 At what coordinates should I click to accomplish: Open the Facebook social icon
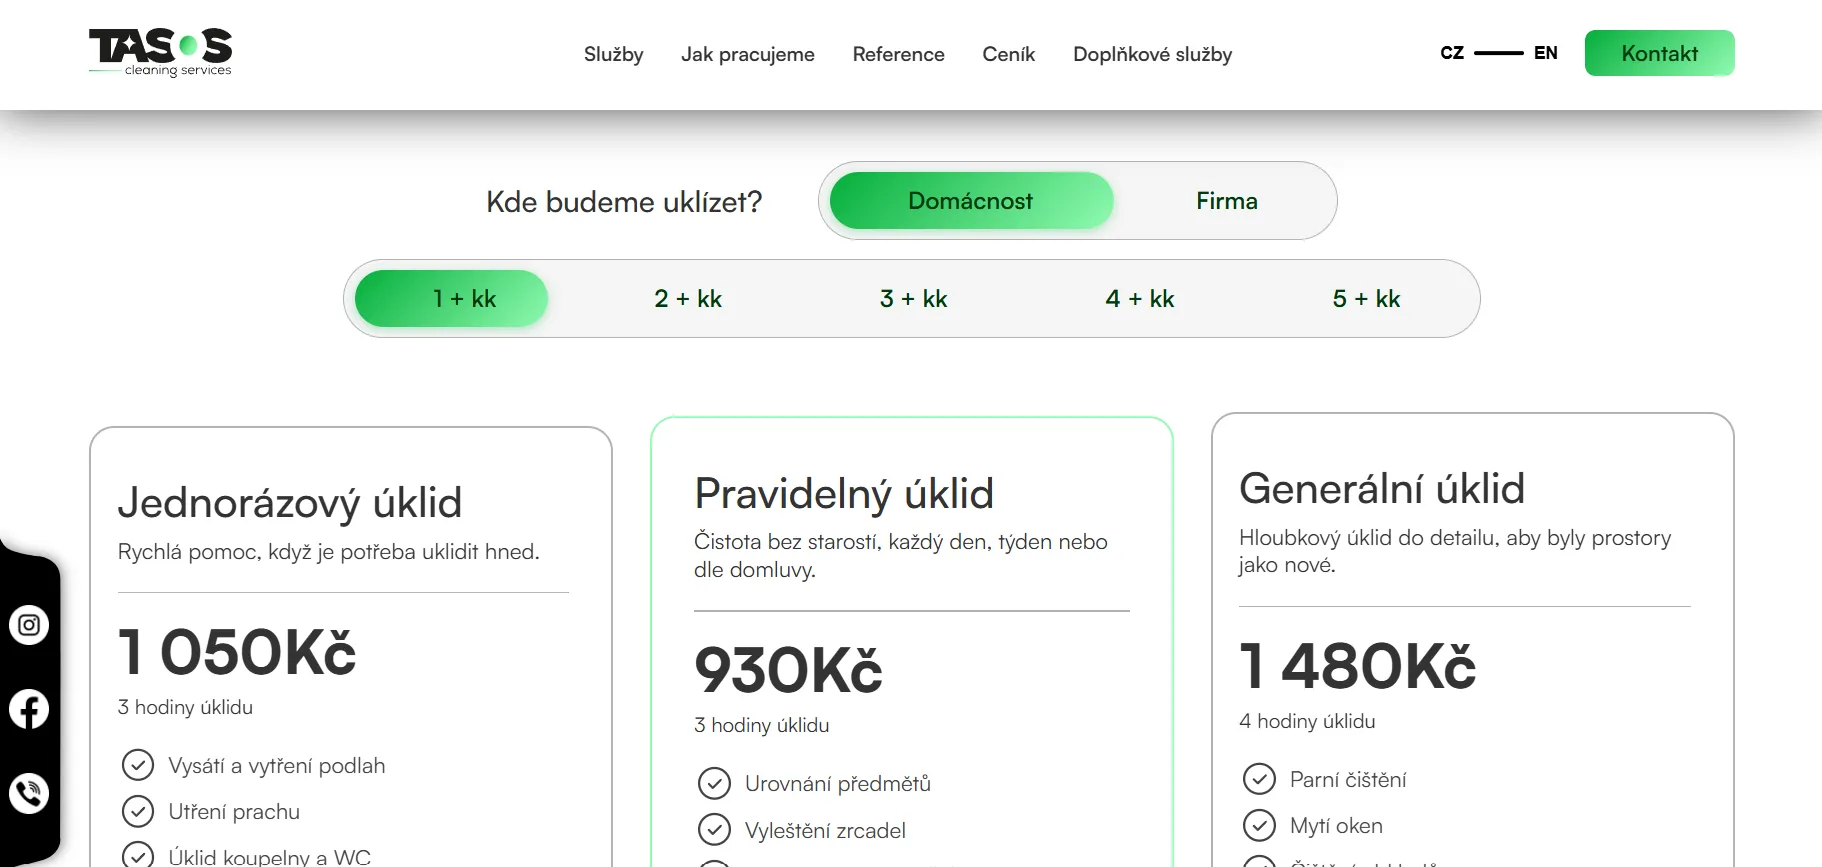click(29, 709)
